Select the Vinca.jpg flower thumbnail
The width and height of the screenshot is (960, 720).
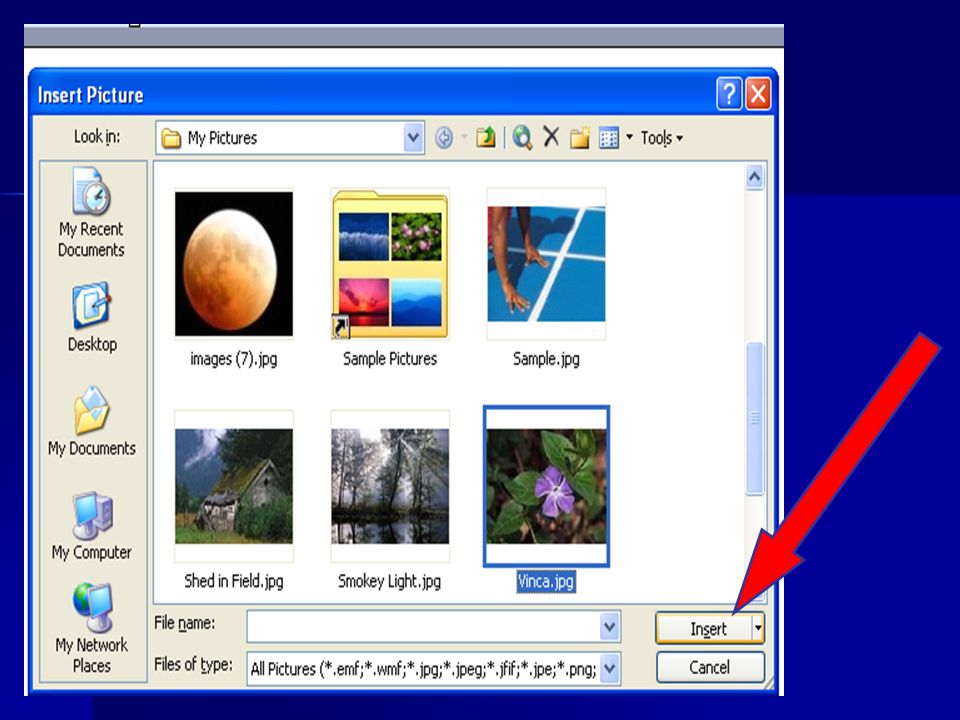pos(546,486)
